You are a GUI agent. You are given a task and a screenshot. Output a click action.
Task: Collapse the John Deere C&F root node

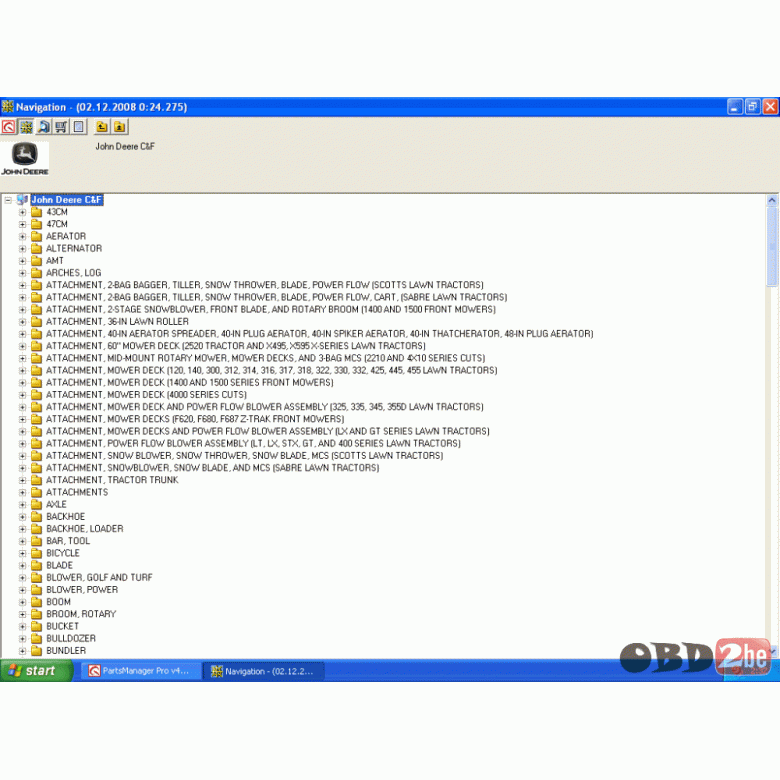[x=8, y=200]
